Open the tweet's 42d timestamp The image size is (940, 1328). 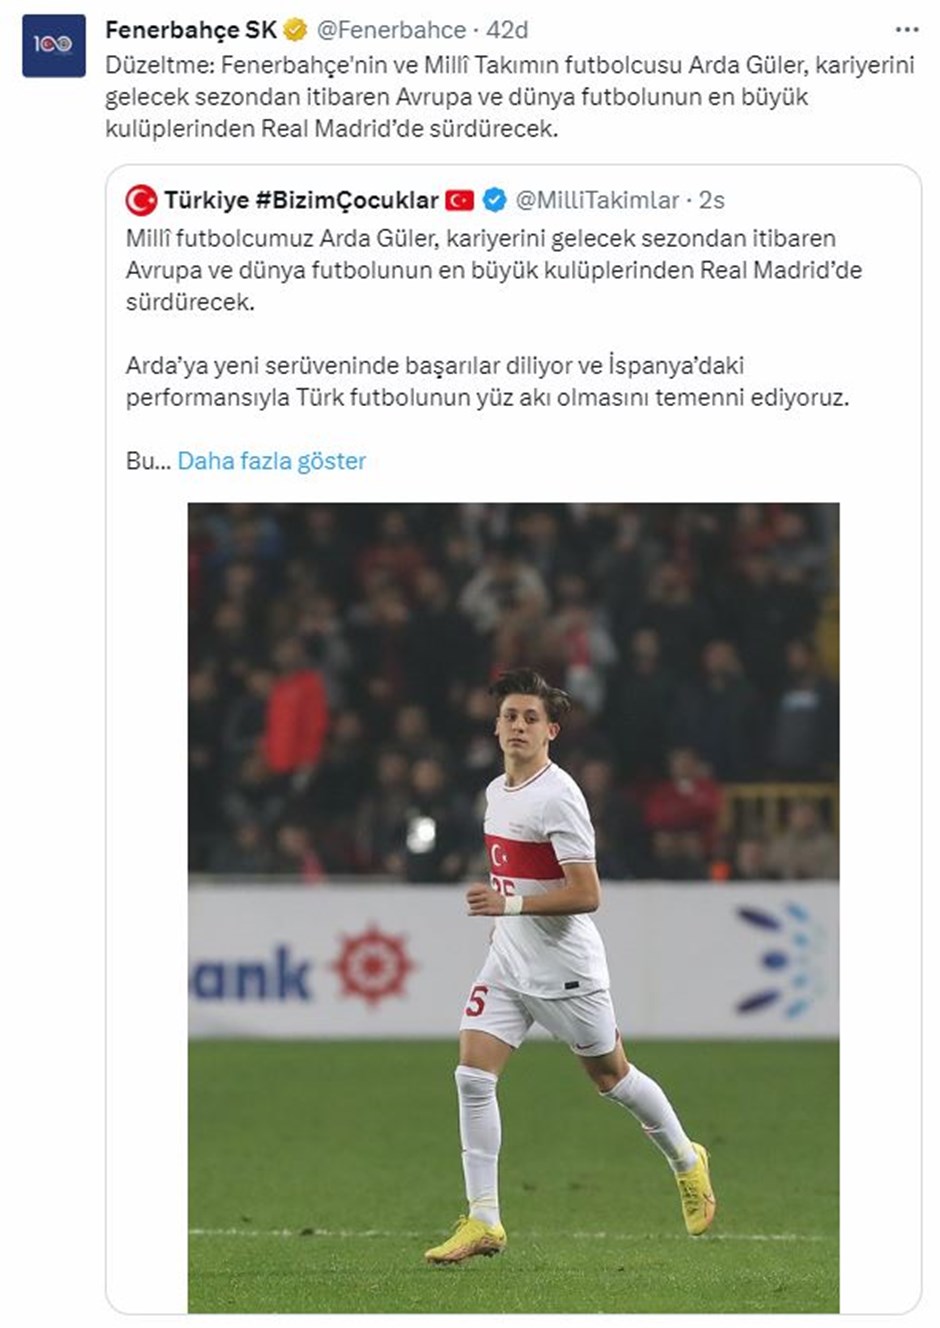[x=507, y=31]
